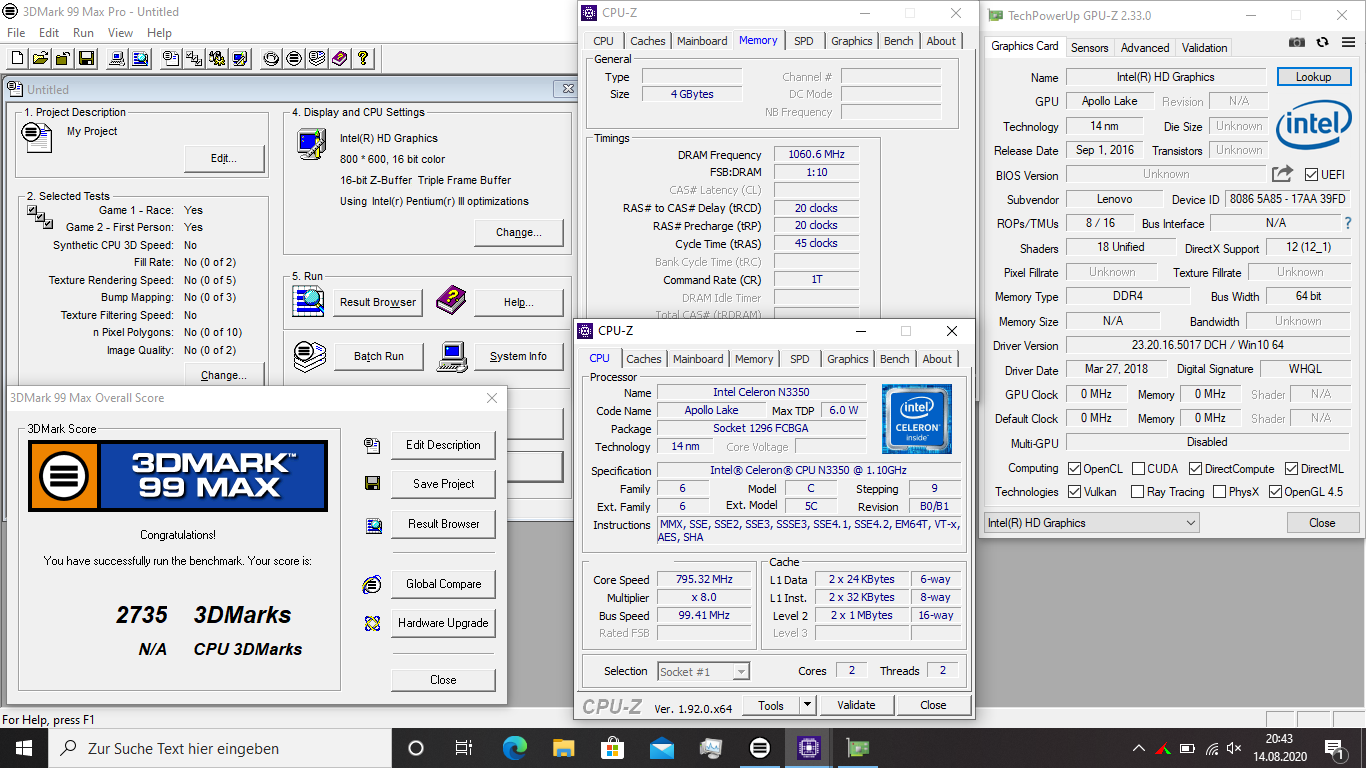Switch to the Validation tab in GPU-Z
Image resolution: width=1366 pixels, height=768 pixels.
coord(1204,48)
